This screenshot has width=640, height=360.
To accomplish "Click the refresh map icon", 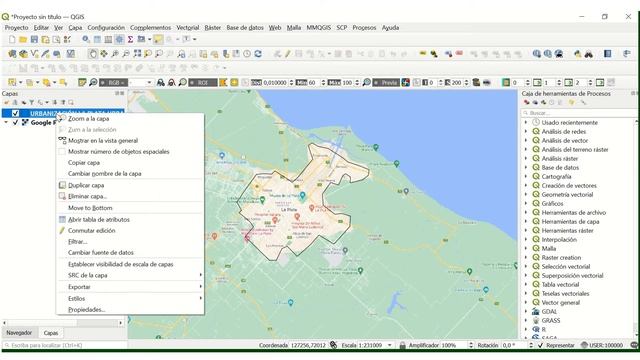I will 258,53.
